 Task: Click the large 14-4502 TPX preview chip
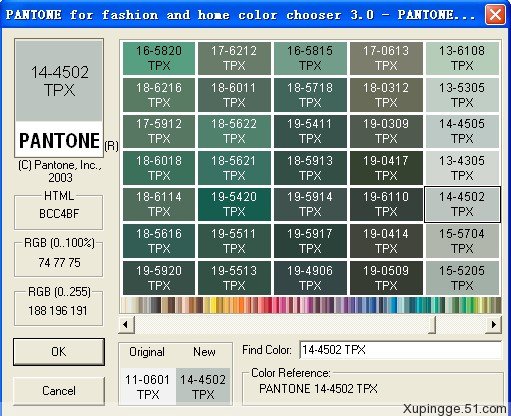click(59, 81)
